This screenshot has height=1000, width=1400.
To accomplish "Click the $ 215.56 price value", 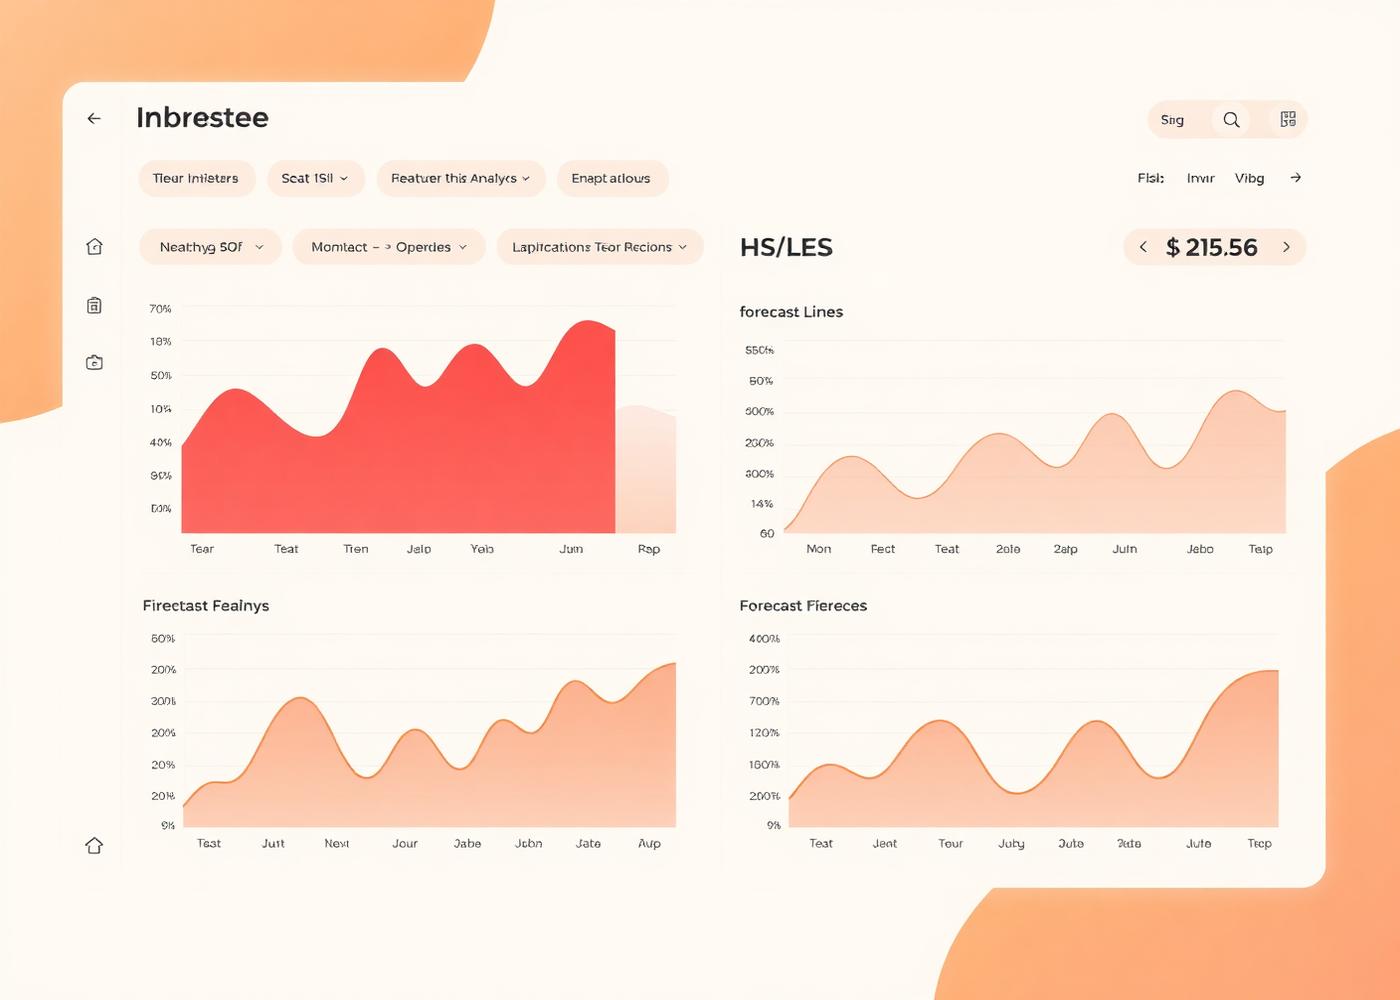I will 1211,247.
